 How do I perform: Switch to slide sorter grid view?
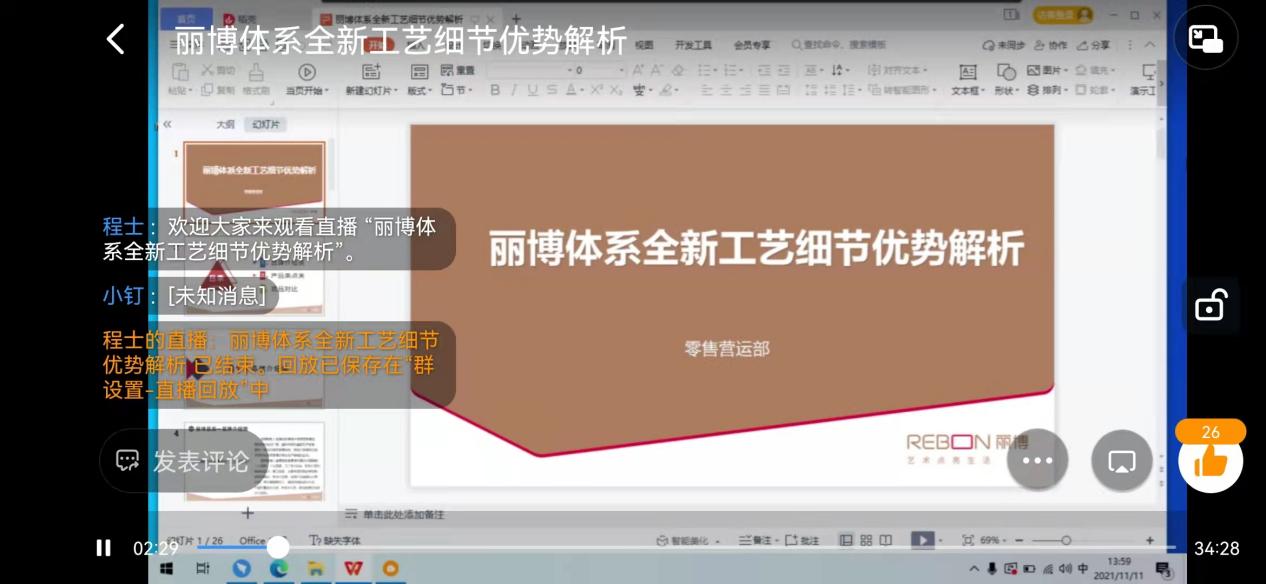pyautogui.click(x=866, y=540)
